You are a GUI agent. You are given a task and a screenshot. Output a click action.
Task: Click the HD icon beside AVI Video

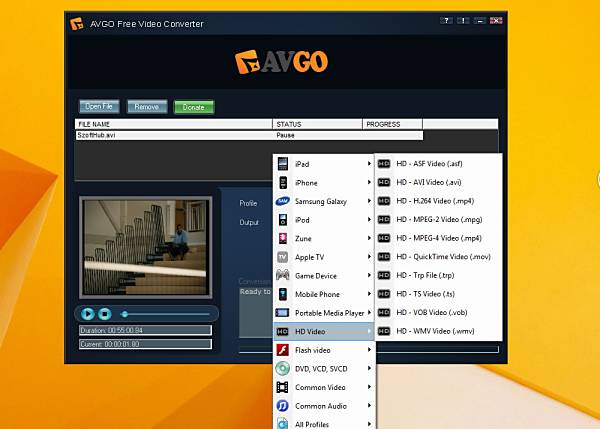click(384, 182)
